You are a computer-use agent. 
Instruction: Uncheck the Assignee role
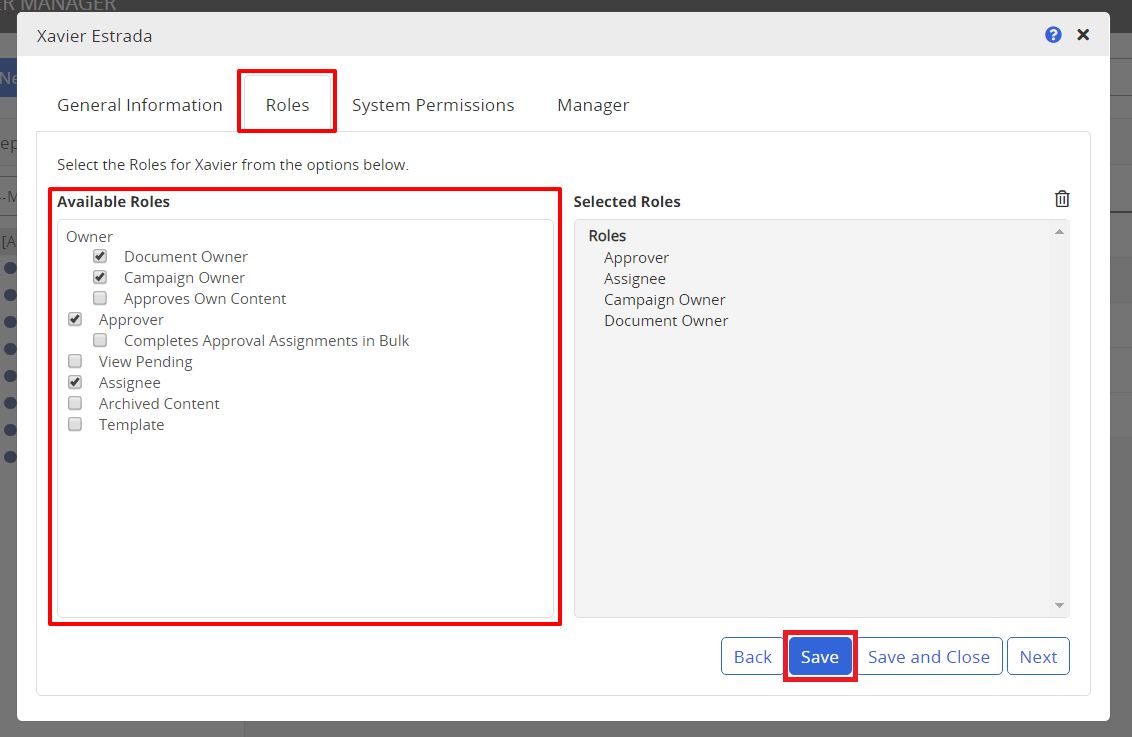(75, 382)
